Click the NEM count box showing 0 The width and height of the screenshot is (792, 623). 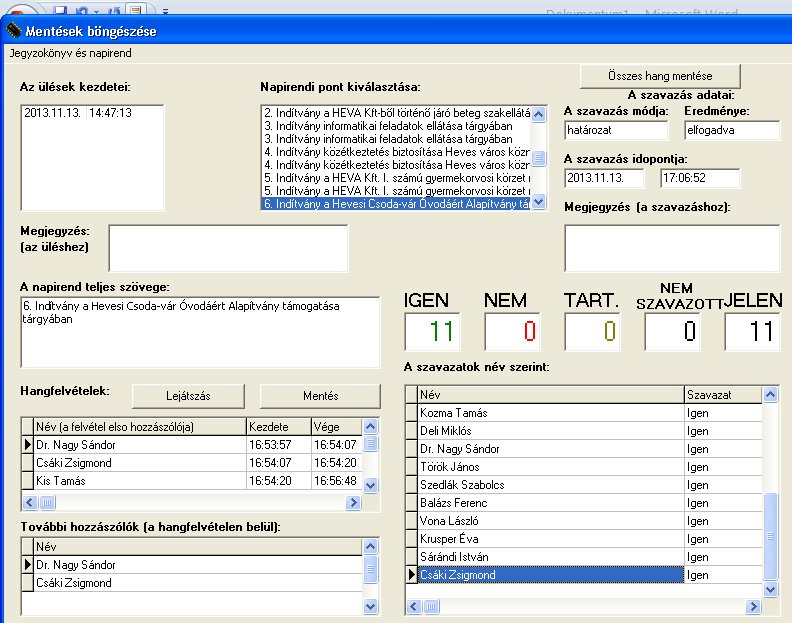click(512, 332)
